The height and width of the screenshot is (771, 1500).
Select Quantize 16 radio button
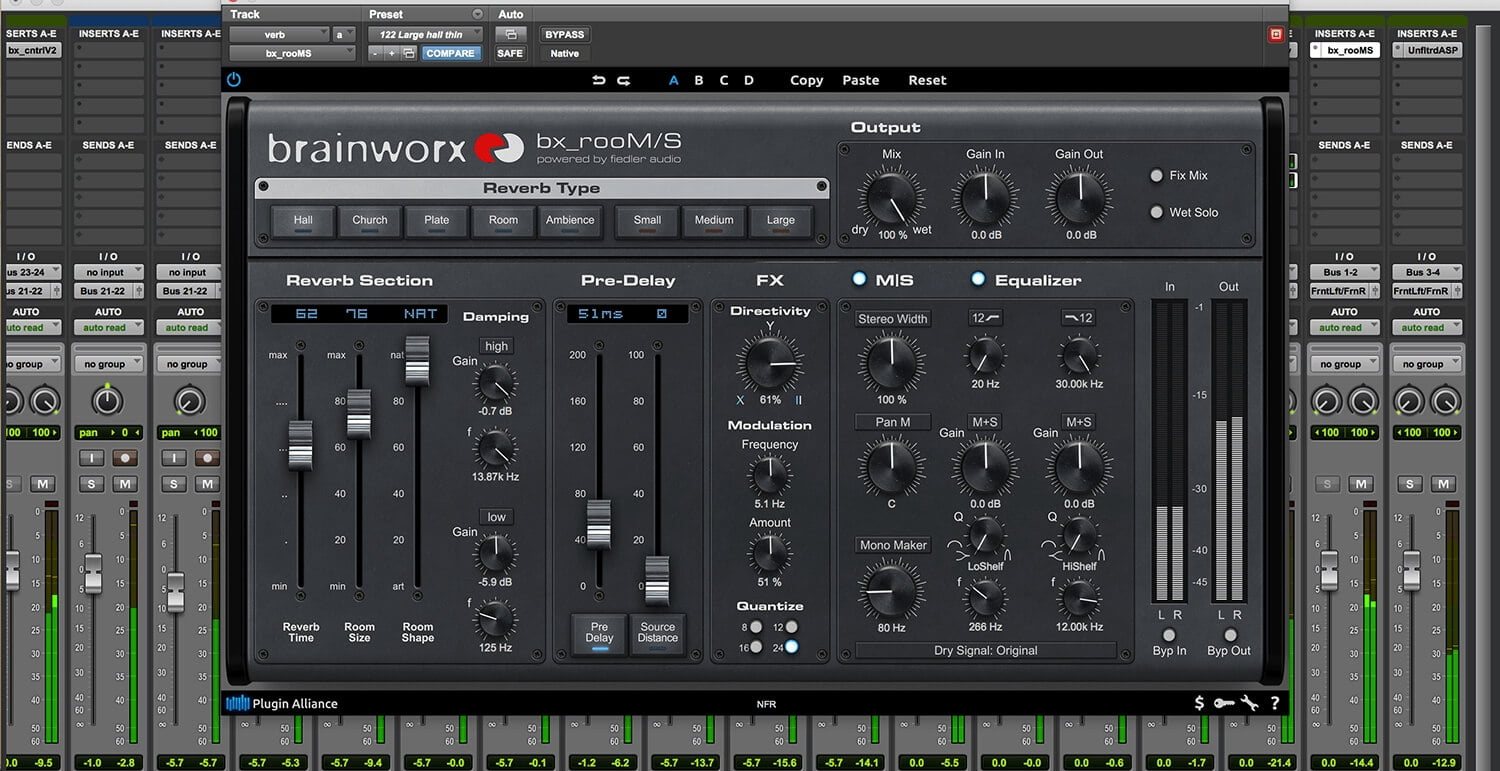[756, 647]
